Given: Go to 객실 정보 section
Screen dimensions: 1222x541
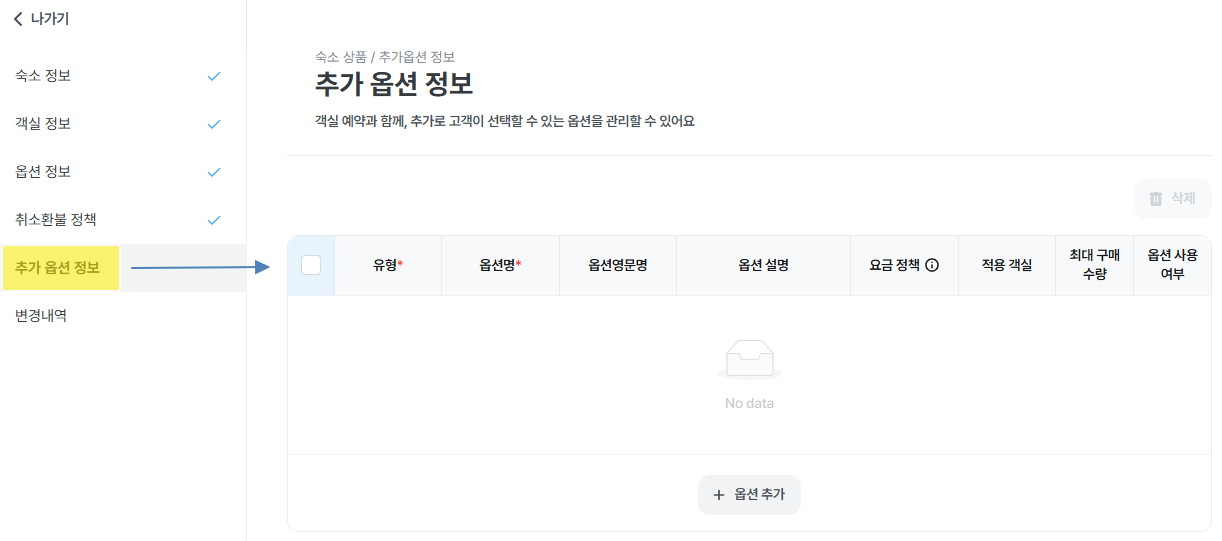Looking at the screenshot, I should pos(43,124).
